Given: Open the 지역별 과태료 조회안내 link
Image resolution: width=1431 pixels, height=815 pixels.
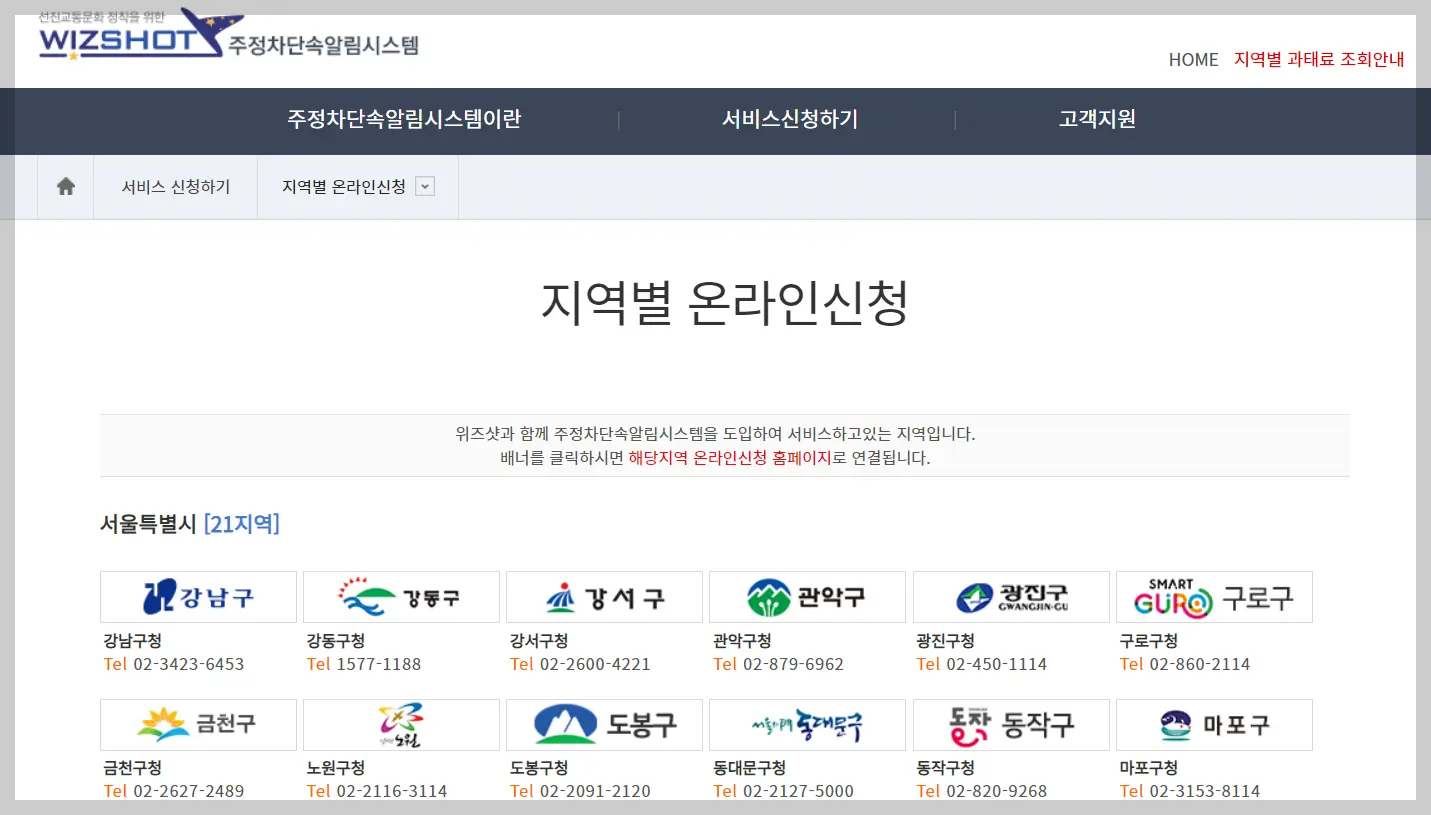Looking at the screenshot, I should [1319, 60].
